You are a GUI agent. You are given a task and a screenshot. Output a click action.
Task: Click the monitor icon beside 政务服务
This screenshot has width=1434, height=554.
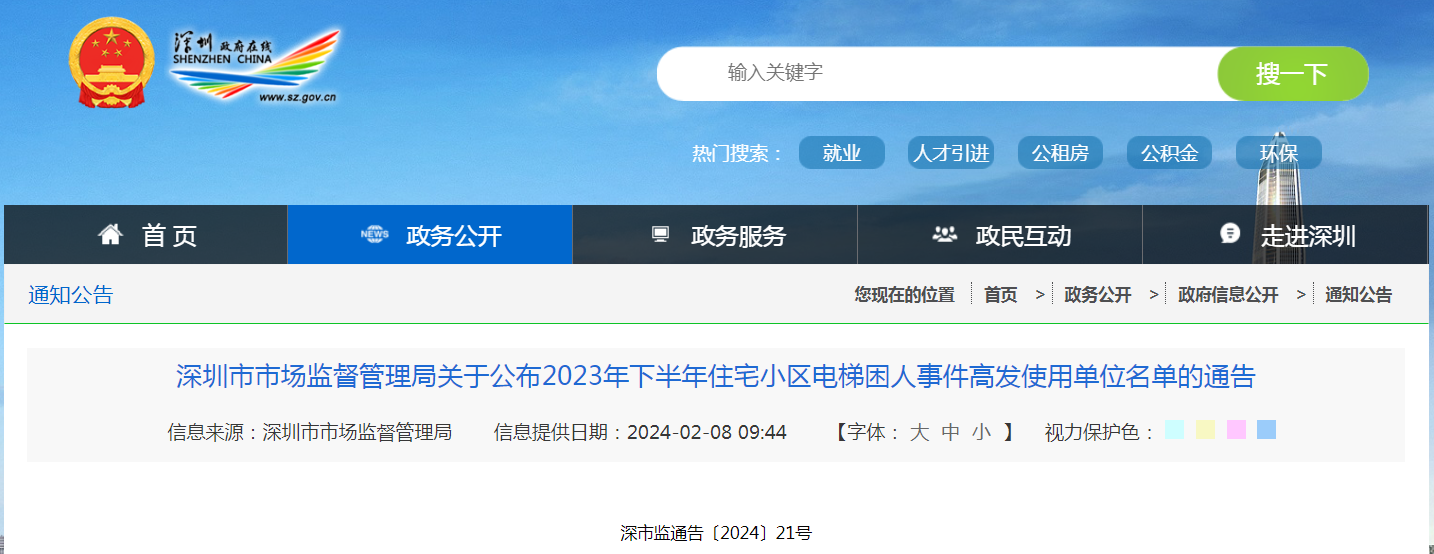pyautogui.click(x=660, y=235)
